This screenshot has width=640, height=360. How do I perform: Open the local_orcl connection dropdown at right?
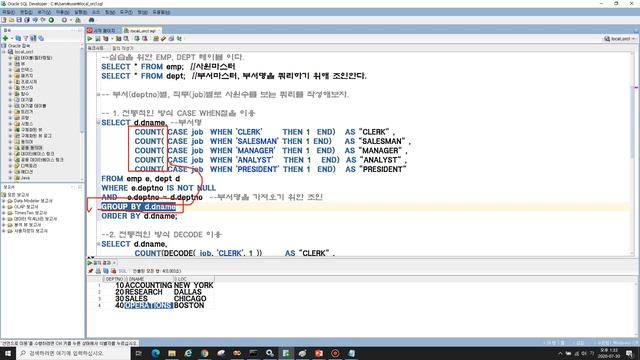pyautogui.click(x=633, y=38)
